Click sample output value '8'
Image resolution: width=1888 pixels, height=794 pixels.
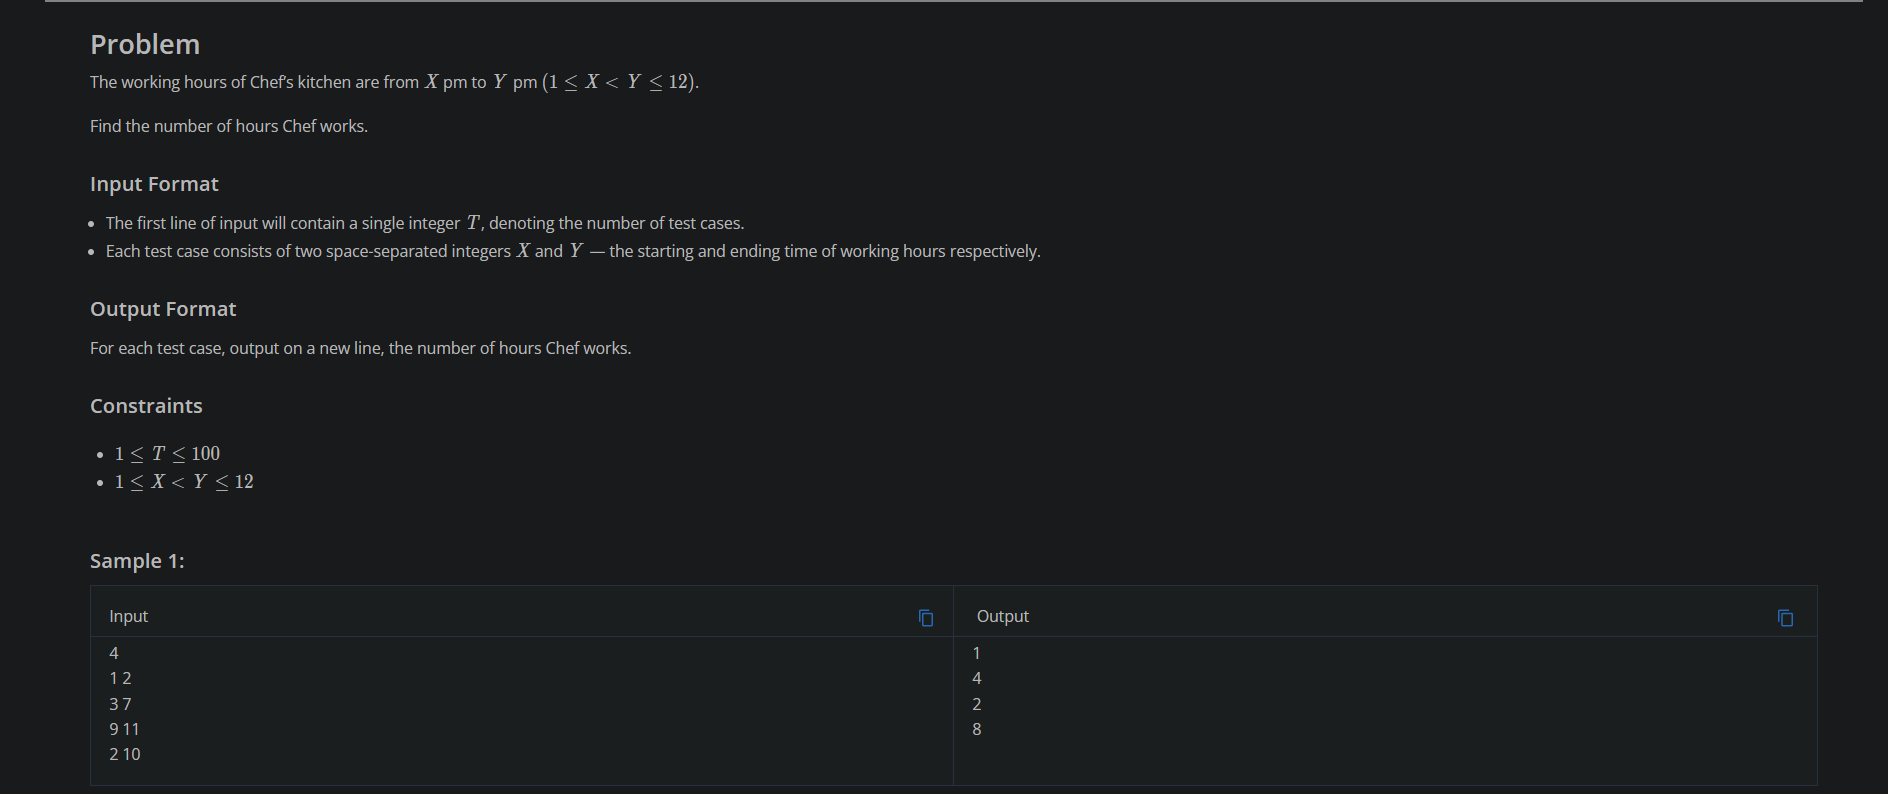(x=977, y=729)
